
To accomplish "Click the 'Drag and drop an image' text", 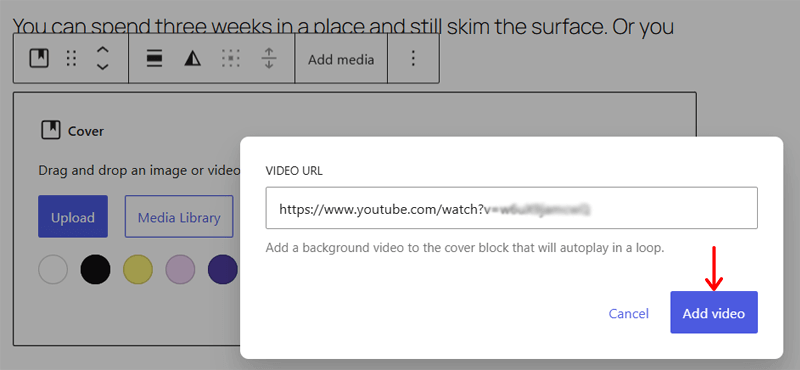I will click(x=139, y=170).
